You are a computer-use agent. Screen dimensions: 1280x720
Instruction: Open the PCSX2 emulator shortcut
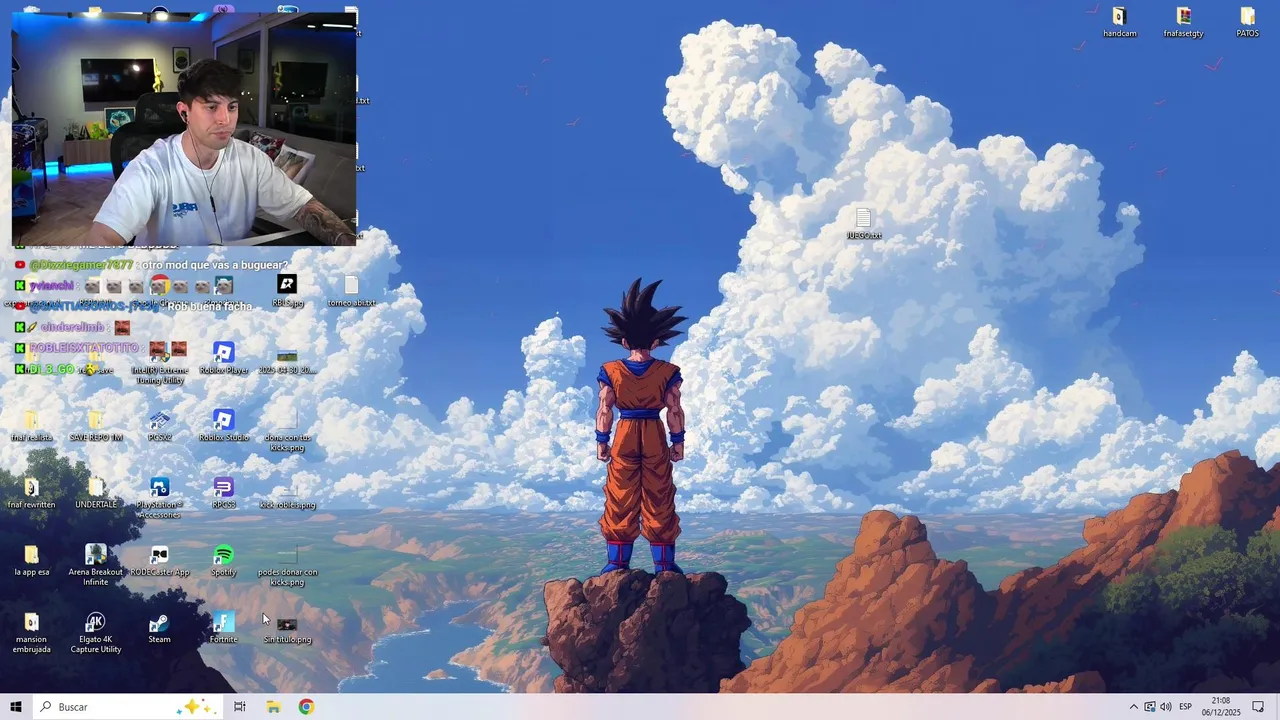coord(159,424)
